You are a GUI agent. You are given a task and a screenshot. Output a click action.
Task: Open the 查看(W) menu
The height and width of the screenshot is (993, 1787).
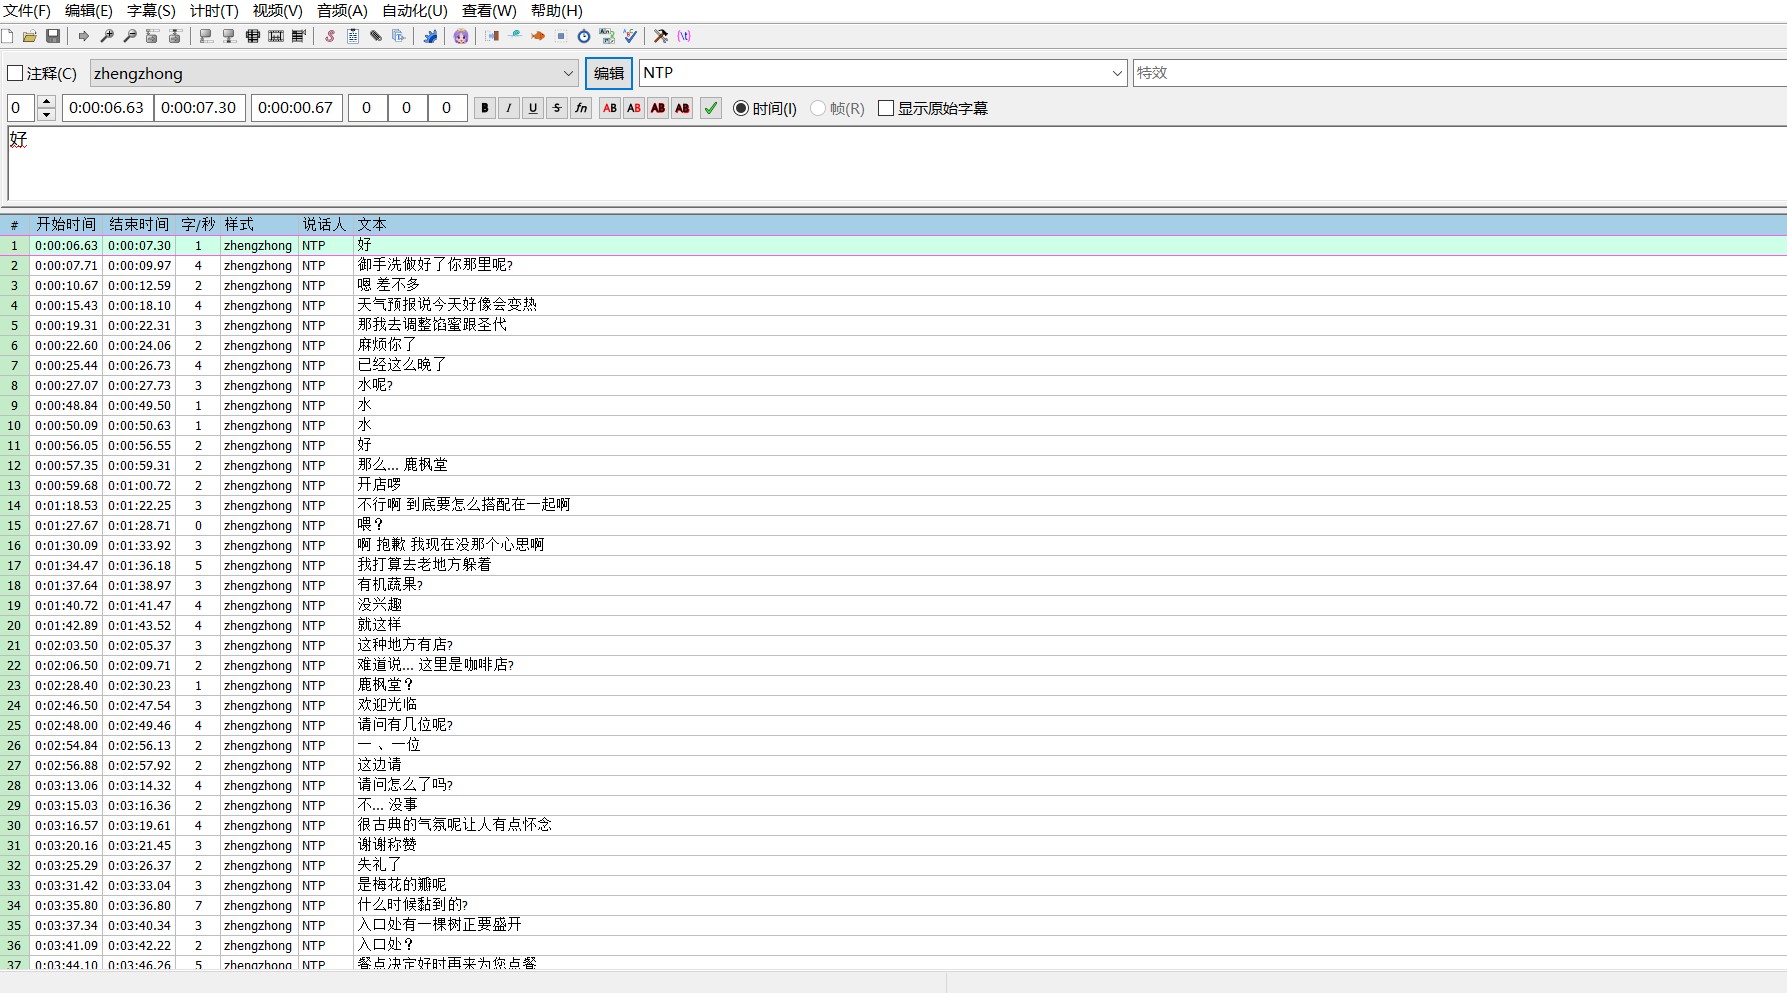pyautogui.click(x=489, y=11)
